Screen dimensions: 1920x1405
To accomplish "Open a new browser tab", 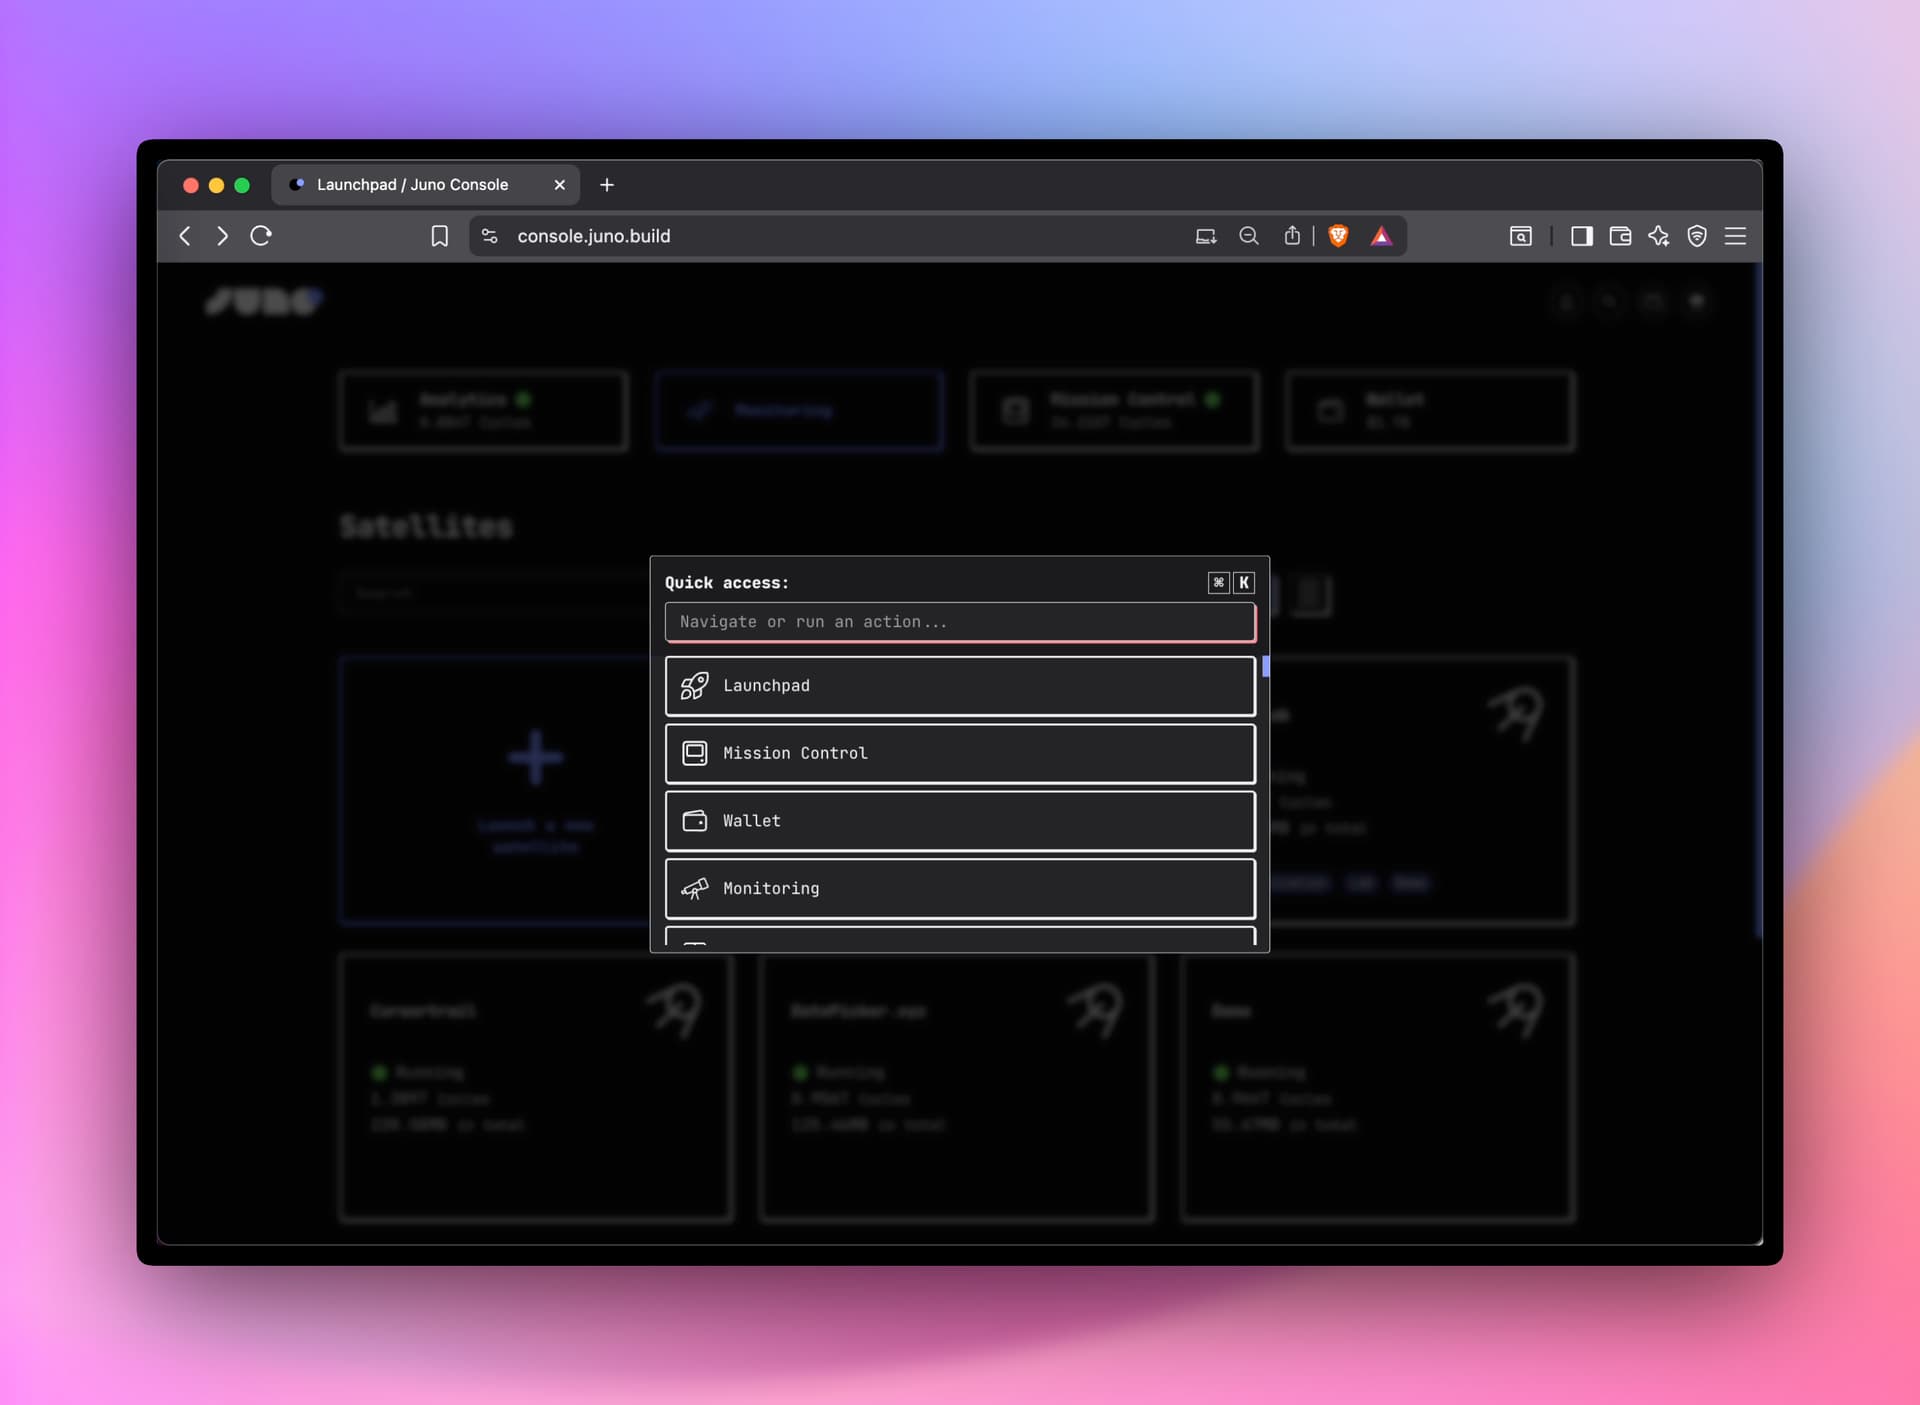I will (x=607, y=185).
